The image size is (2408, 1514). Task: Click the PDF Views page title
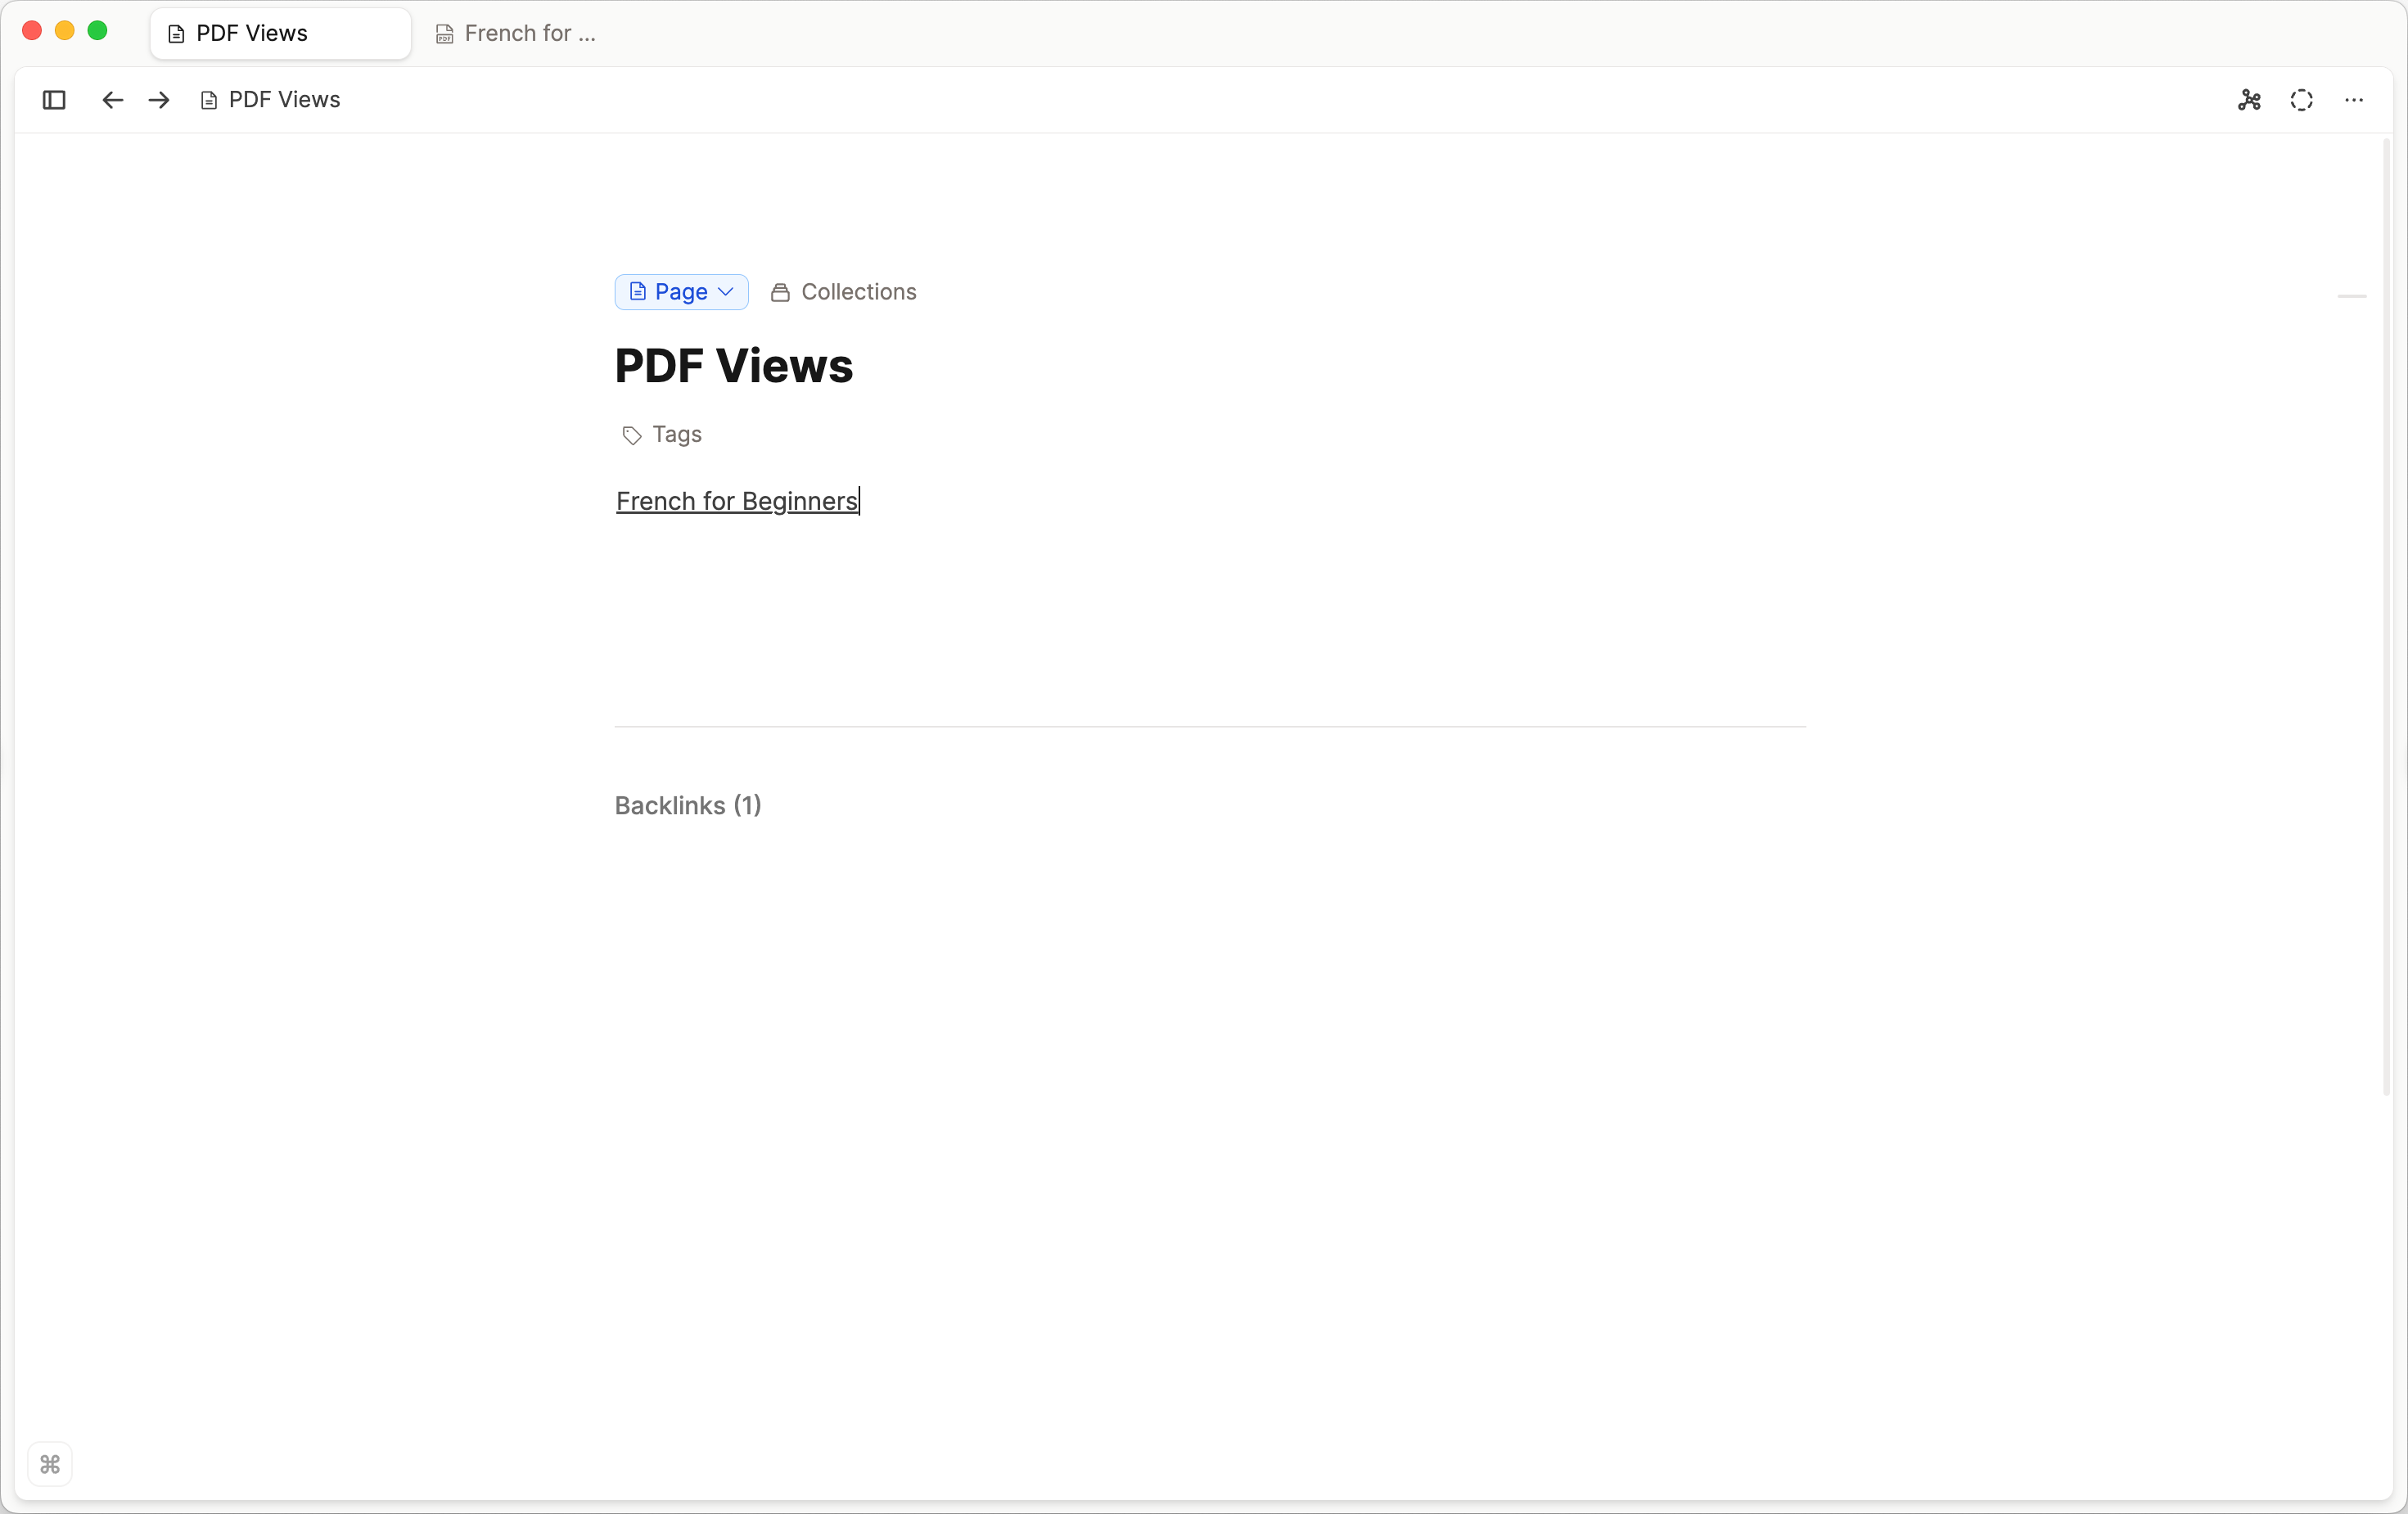coord(734,366)
